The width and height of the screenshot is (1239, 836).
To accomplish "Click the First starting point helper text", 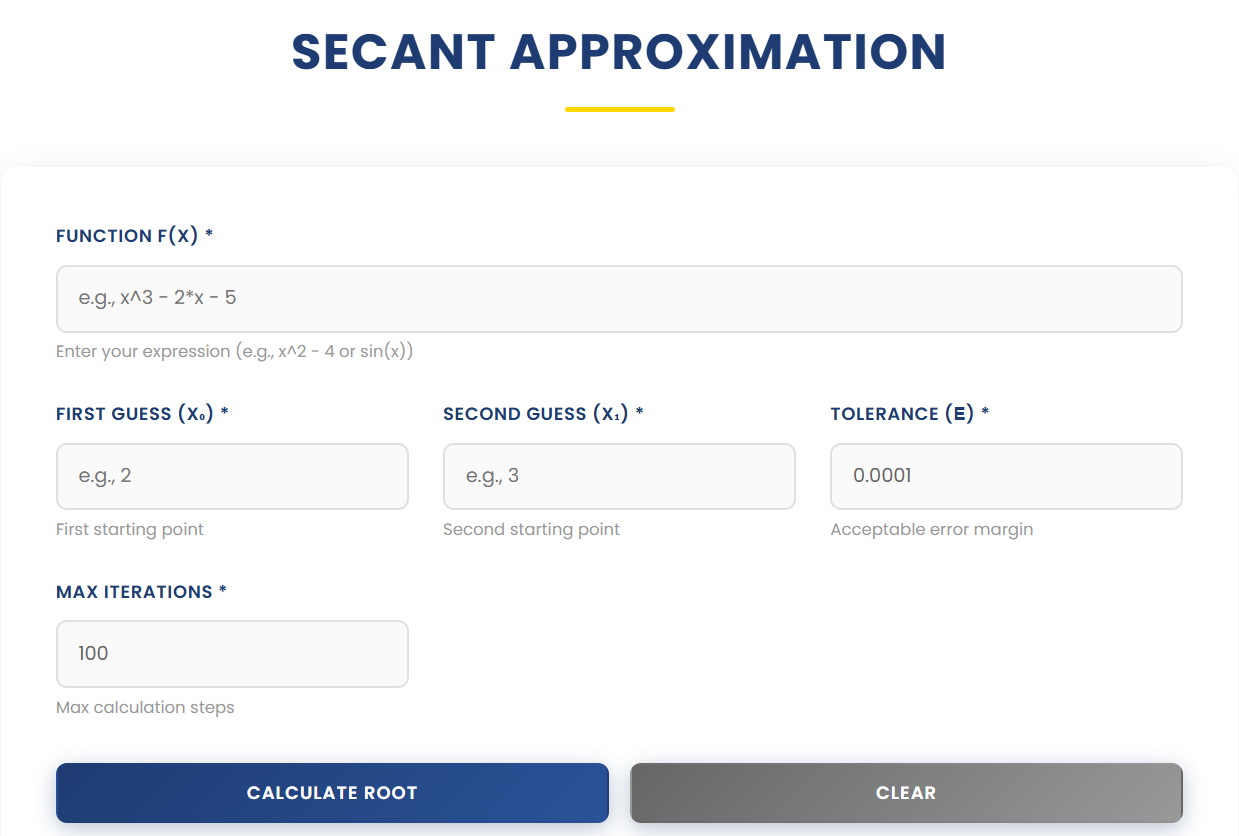I will [x=130, y=529].
